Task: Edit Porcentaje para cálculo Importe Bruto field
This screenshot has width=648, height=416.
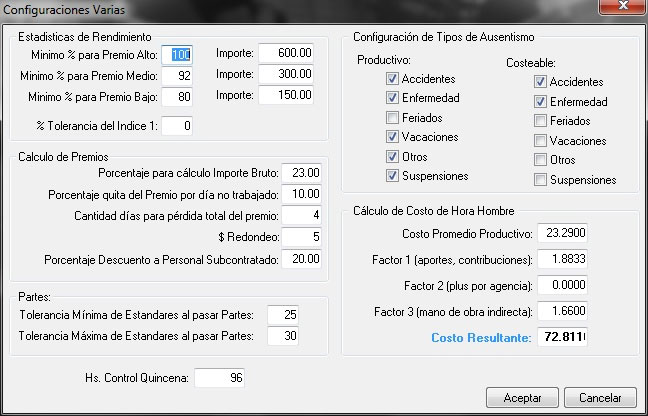Action: coord(301,173)
